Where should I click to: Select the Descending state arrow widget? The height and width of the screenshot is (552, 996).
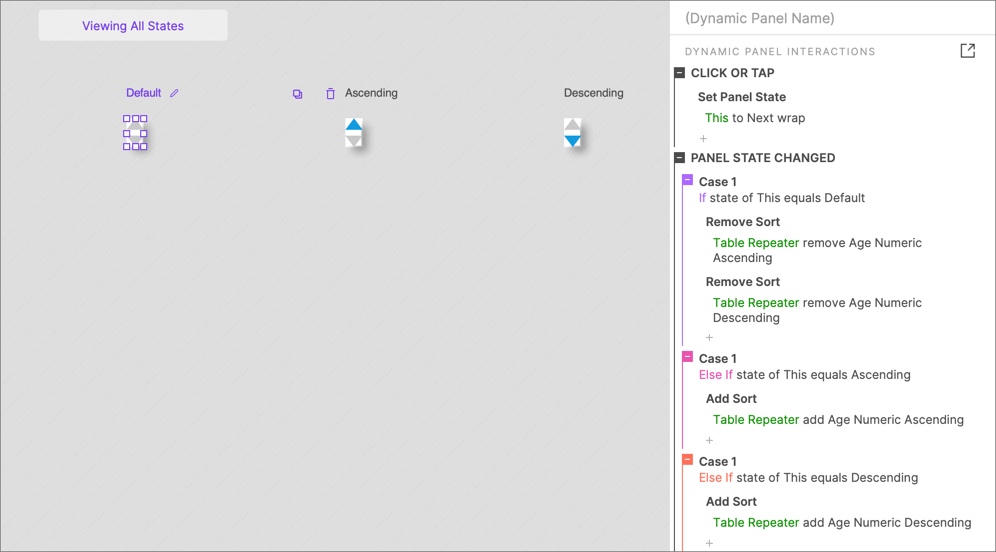572,132
